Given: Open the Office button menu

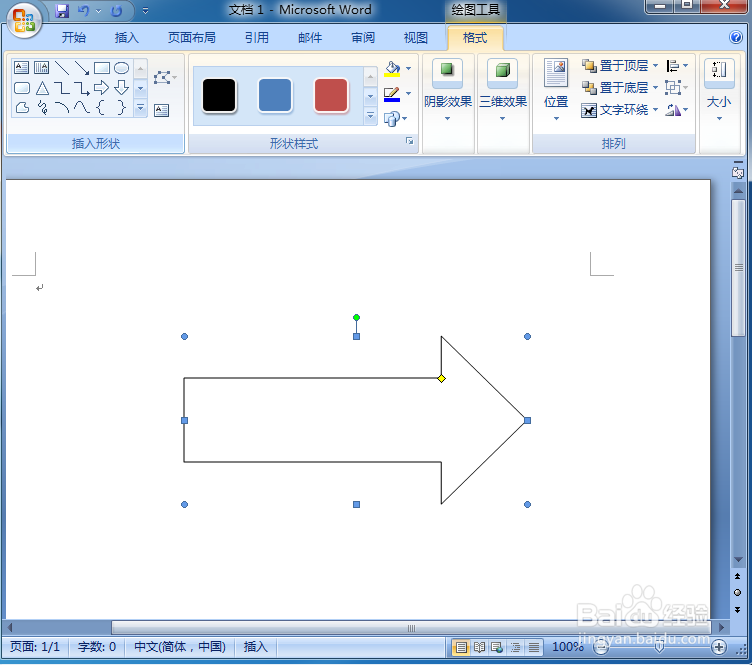Looking at the screenshot, I should pos(24,21).
